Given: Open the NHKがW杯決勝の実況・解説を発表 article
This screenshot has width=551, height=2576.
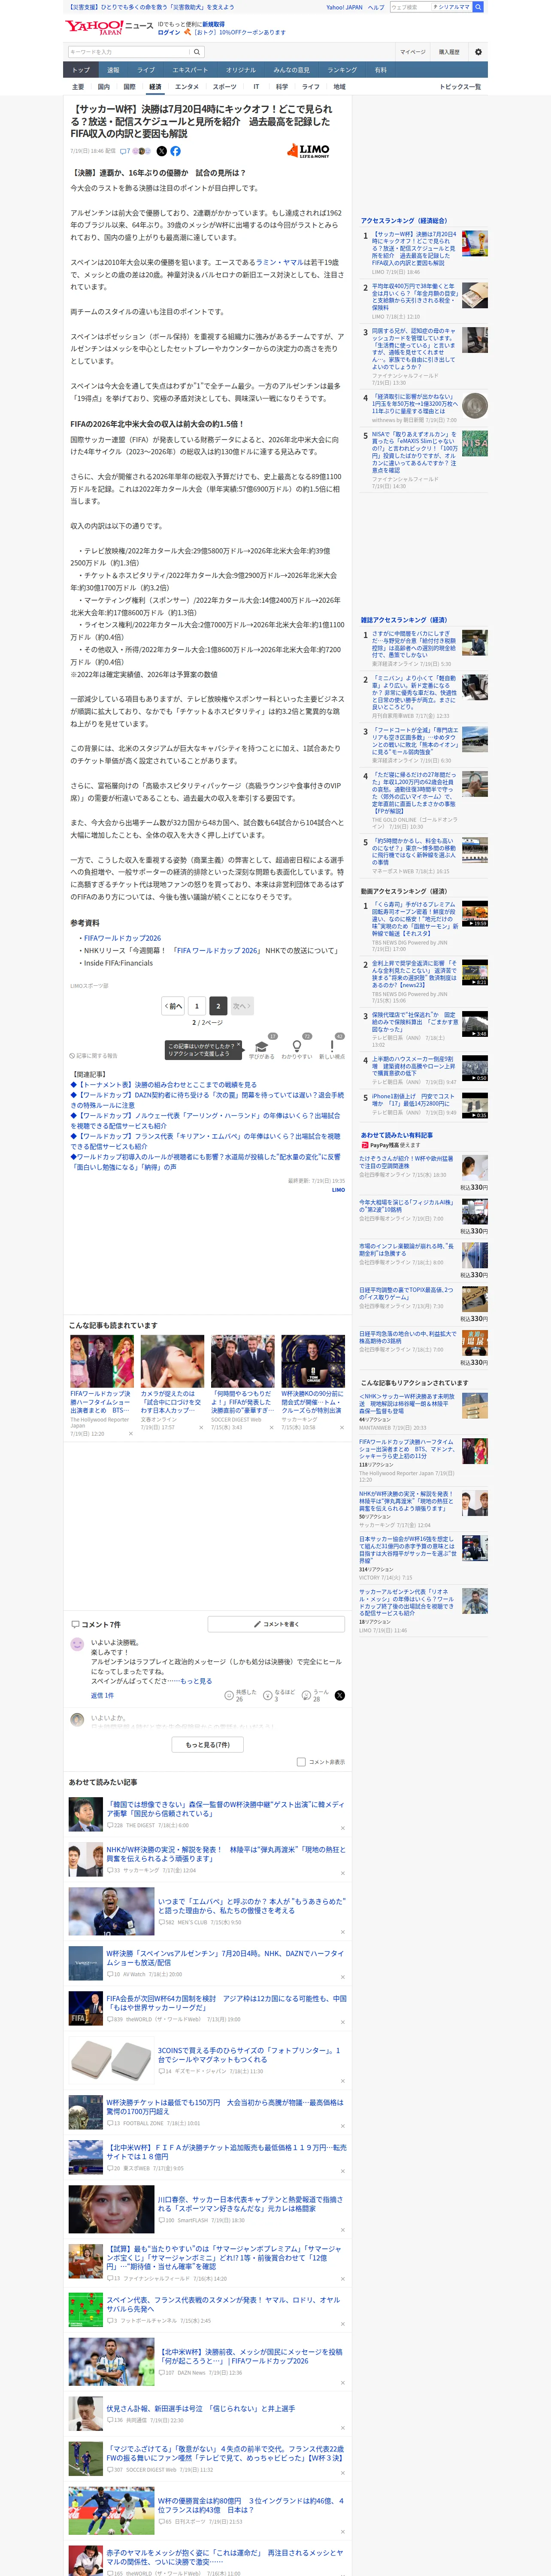Looking at the screenshot, I should coord(226,1854).
